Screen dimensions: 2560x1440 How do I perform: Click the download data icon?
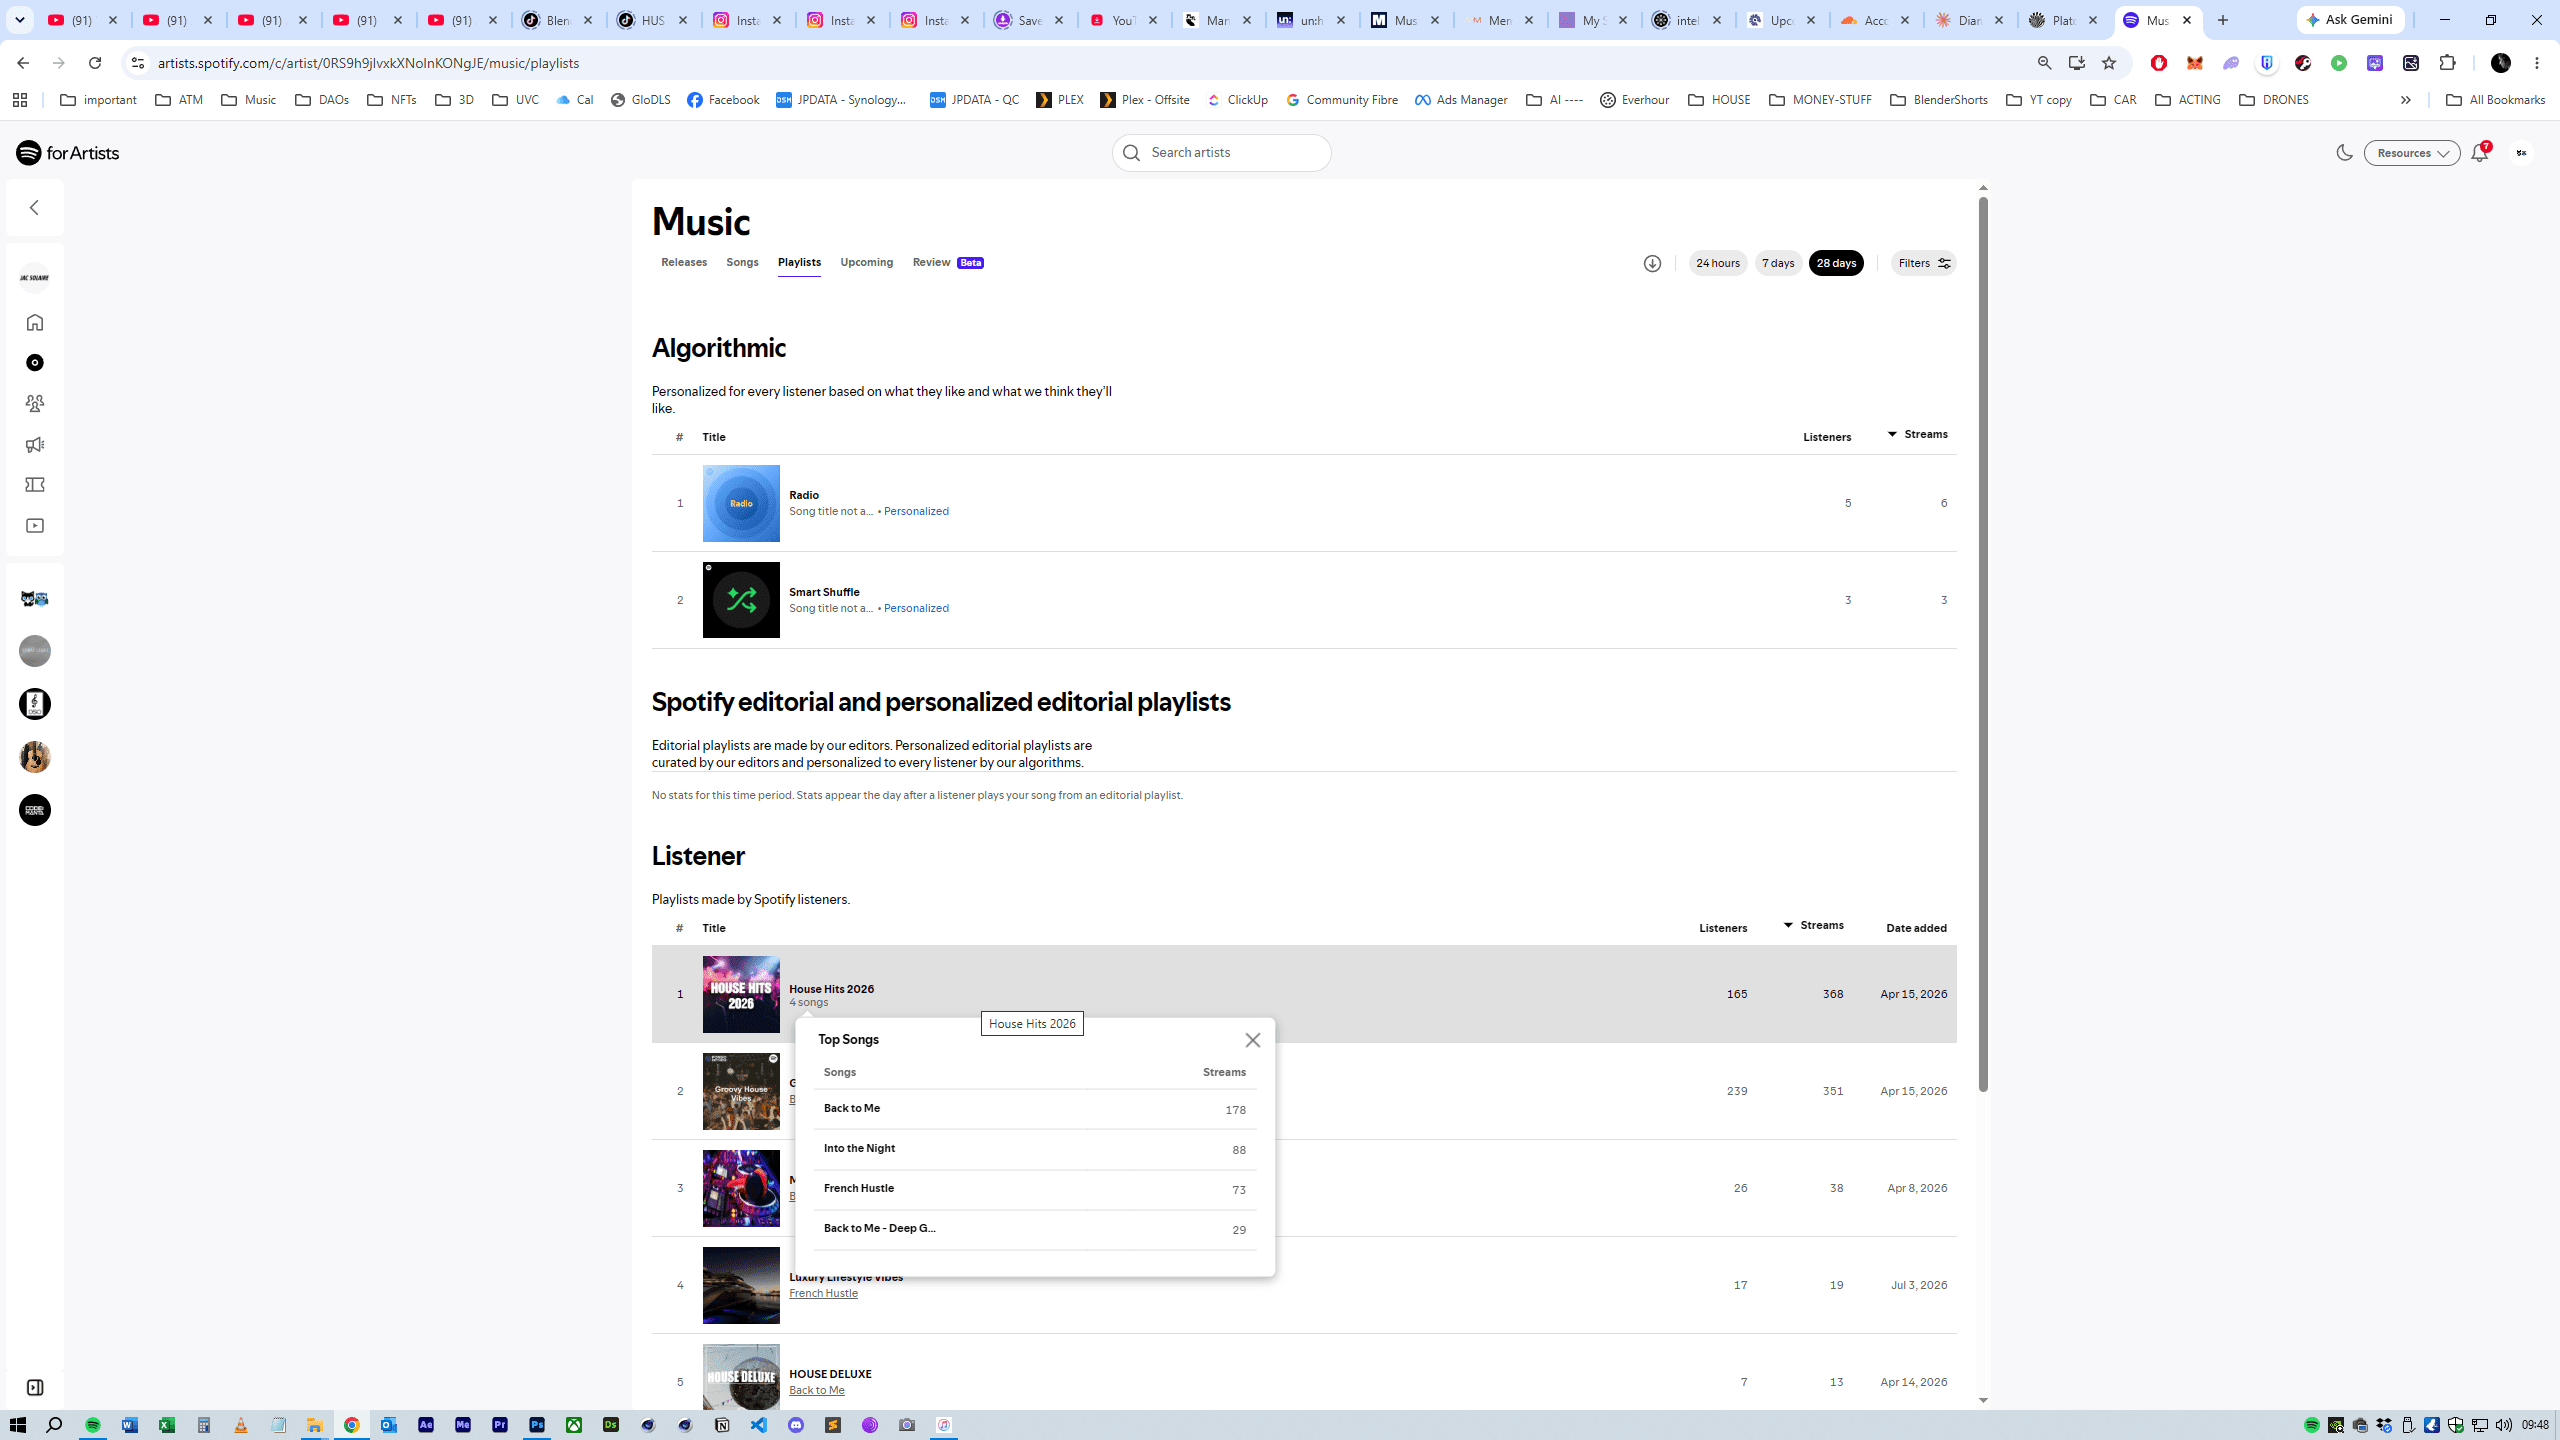point(1652,263)
